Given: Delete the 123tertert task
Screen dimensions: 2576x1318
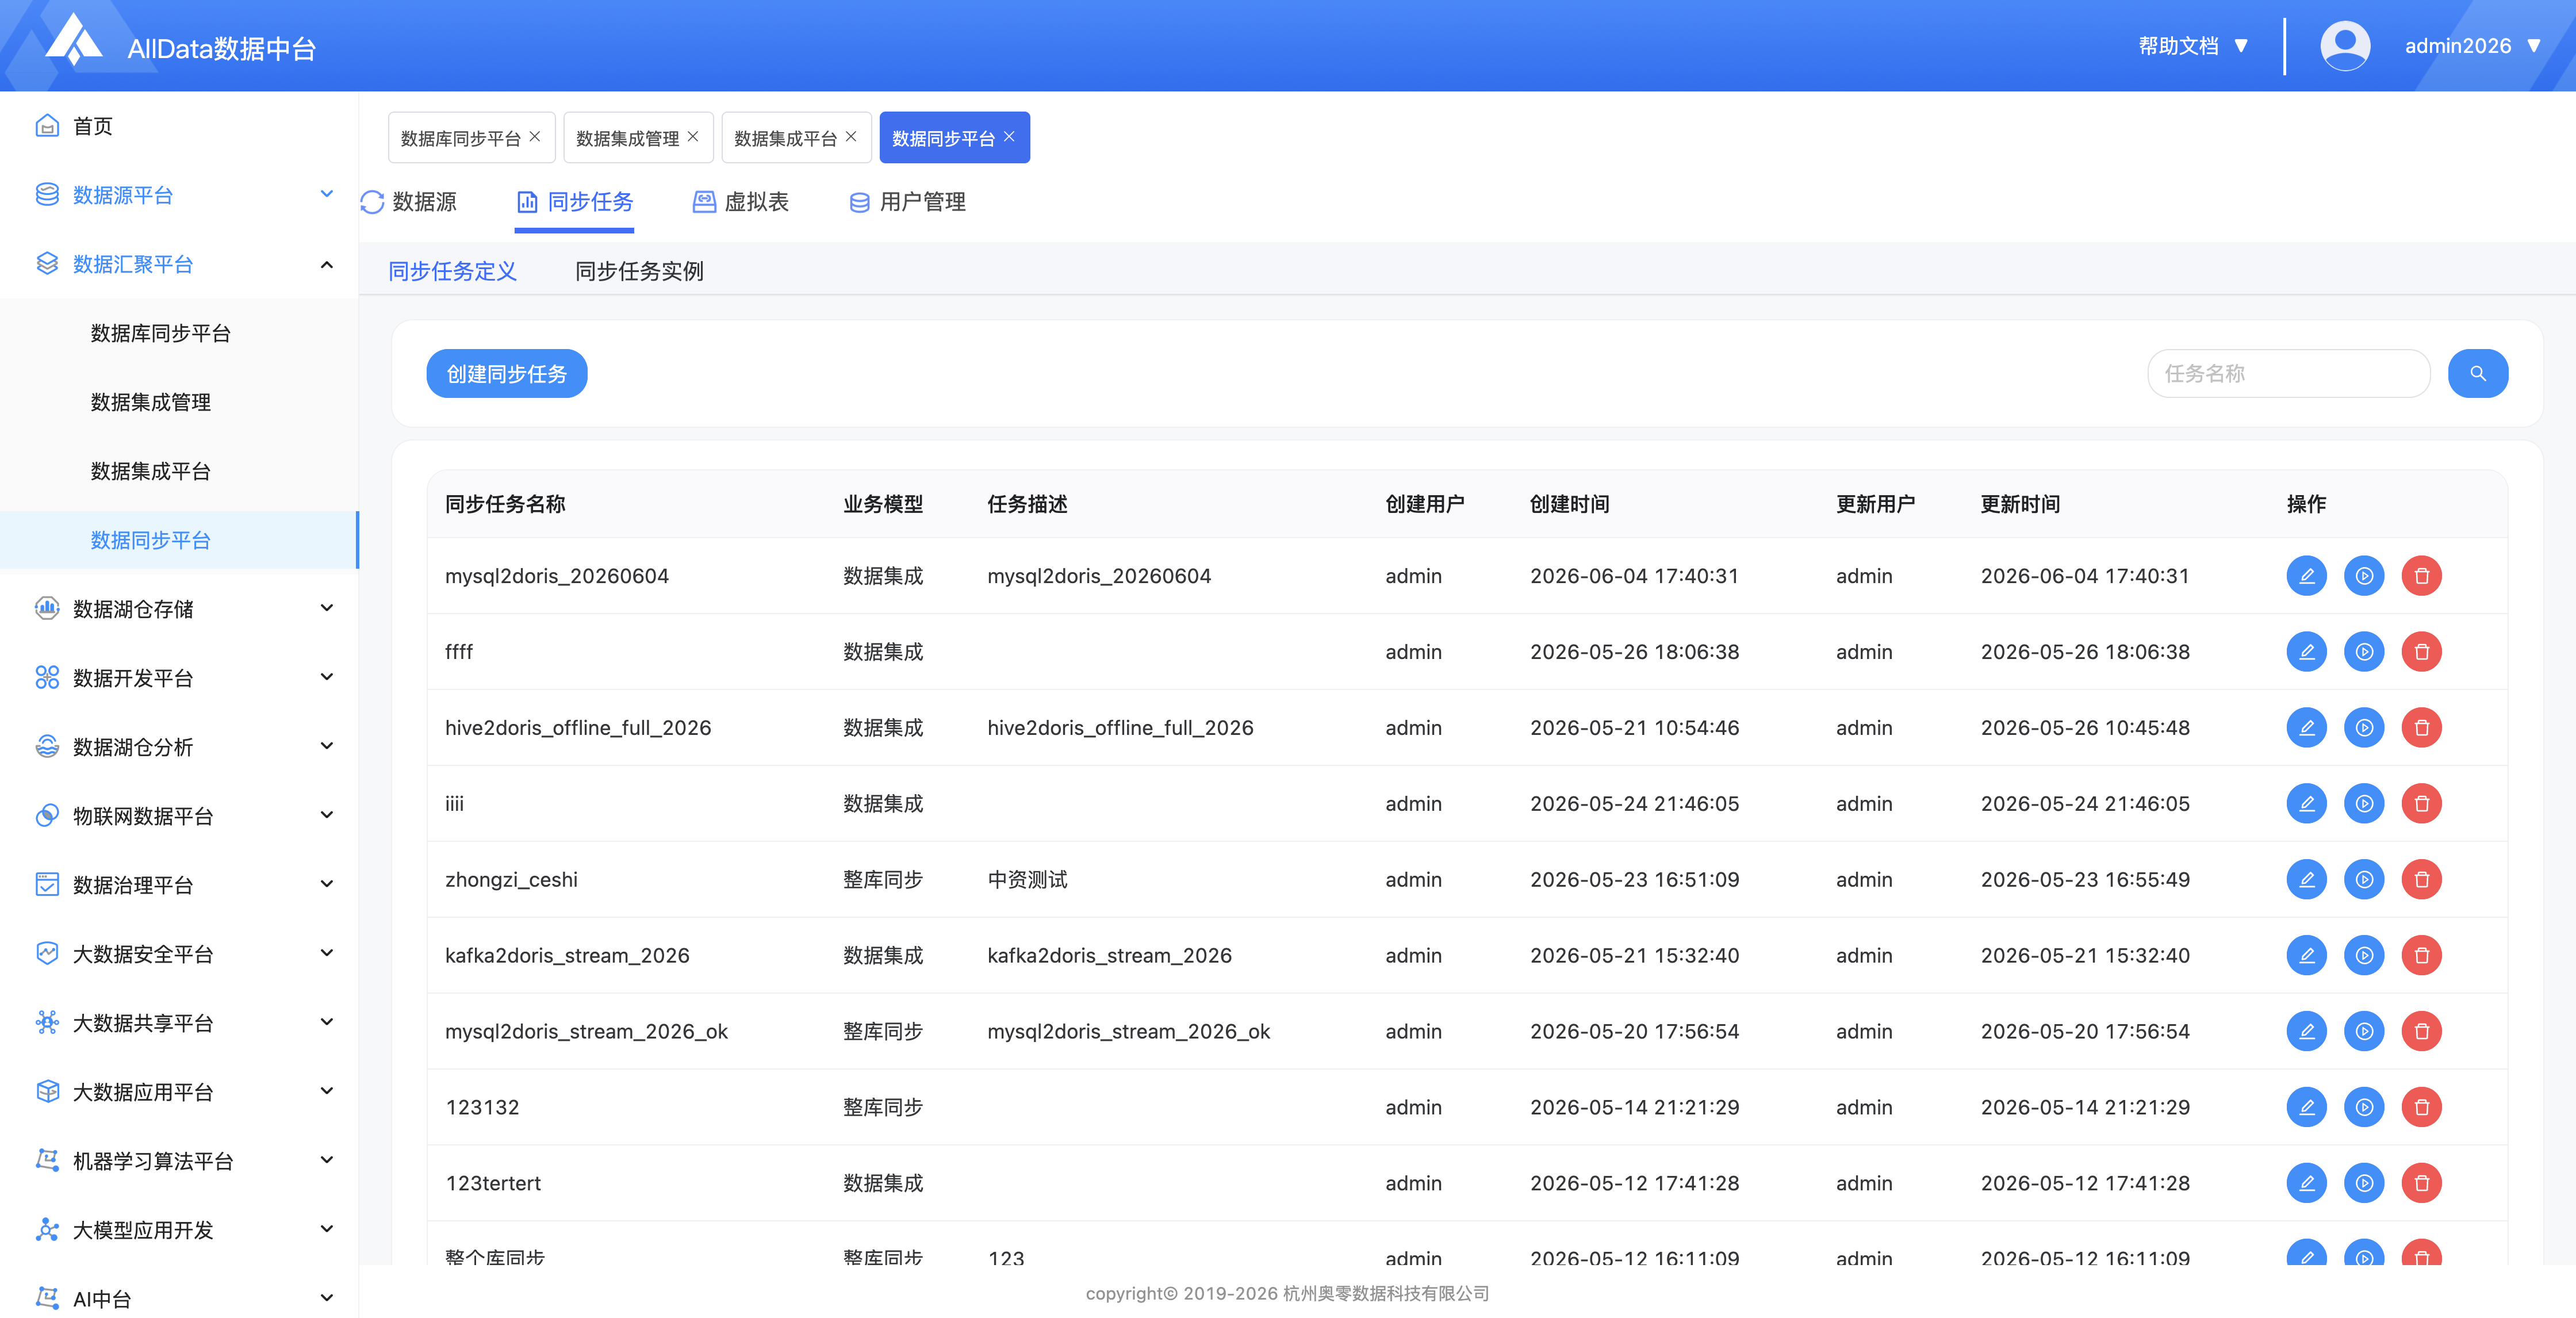Looking at the screenshot, I should tap(2421, 1183).
